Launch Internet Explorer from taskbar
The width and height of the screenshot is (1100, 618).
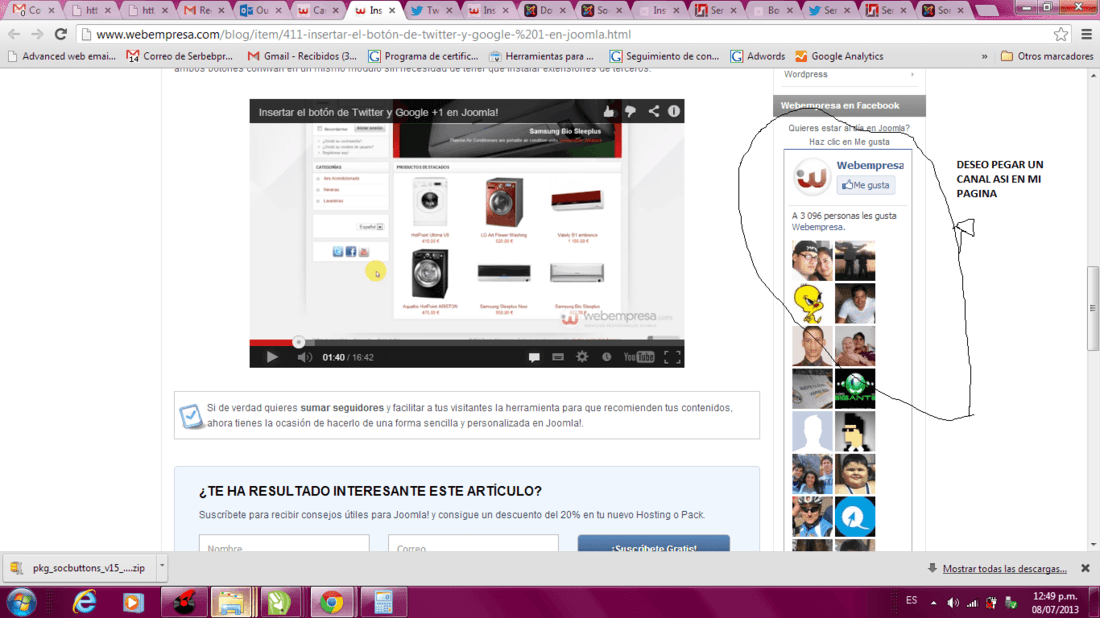pyautogui.click(x=84, y=603)
